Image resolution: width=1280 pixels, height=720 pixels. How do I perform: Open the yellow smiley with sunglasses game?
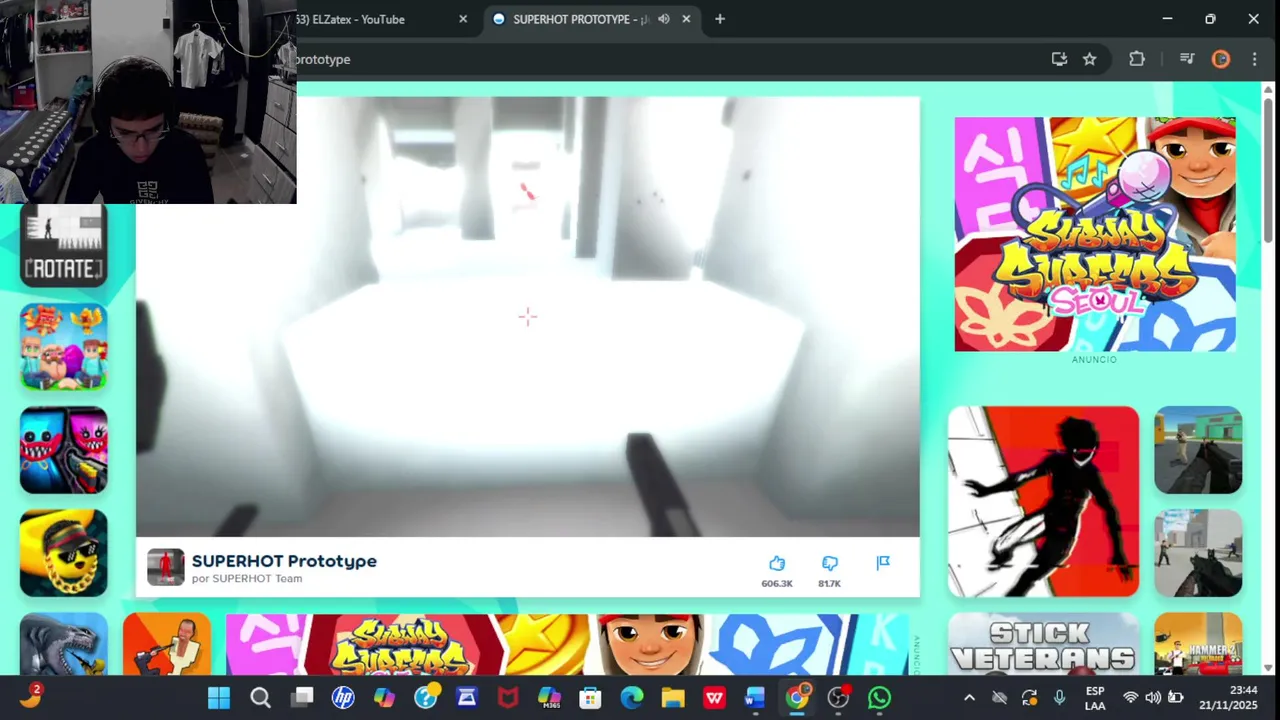pyautogui.click(x=63, y=553)
